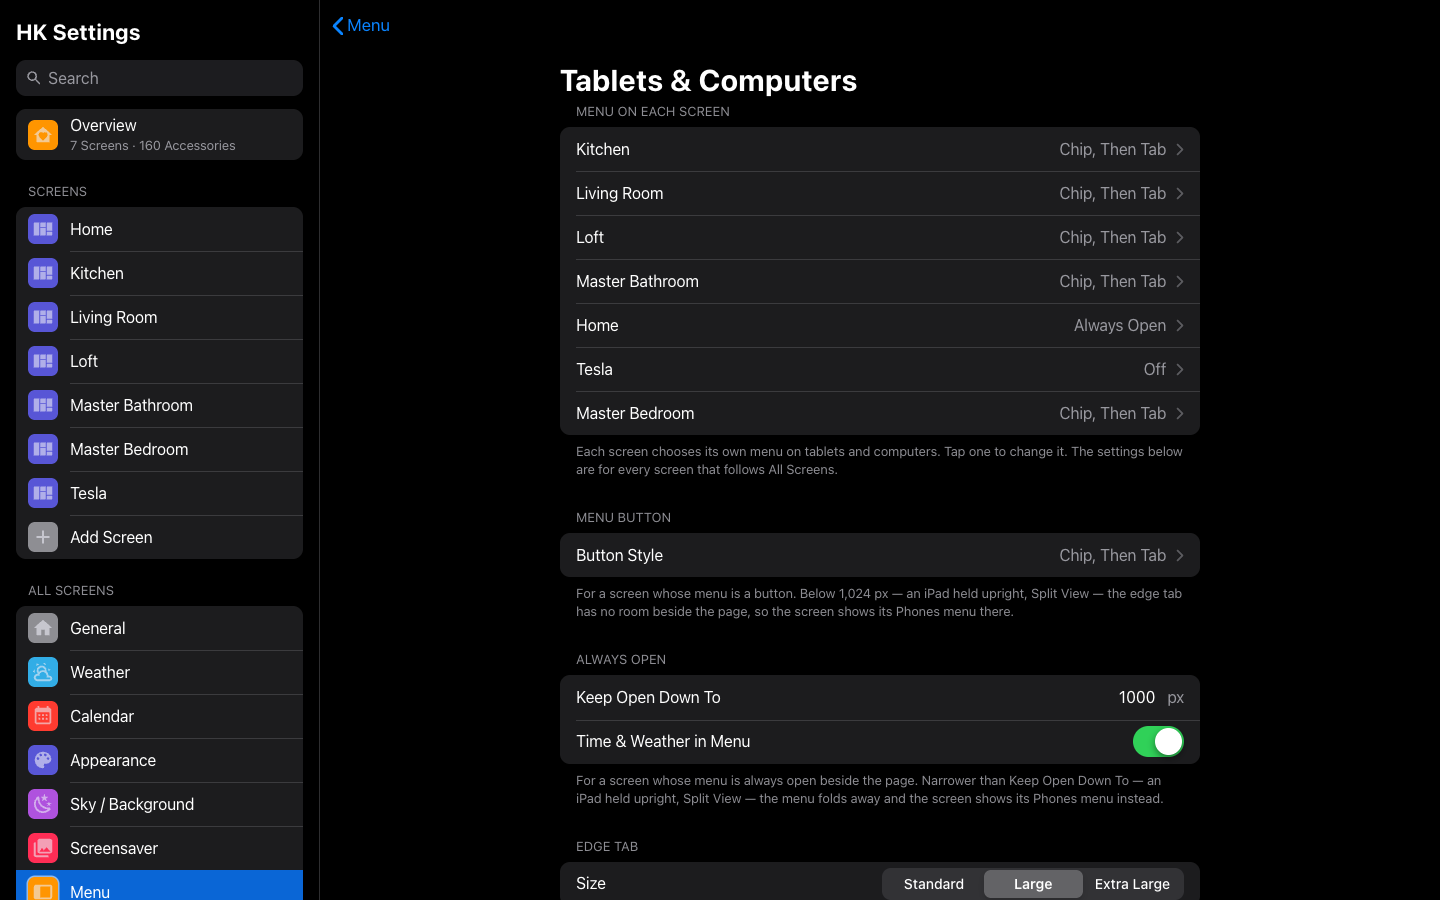Viewport: 1440px width, 900px height.
Task: Click Add Screen label in sidebar
Action: point(111,537)
